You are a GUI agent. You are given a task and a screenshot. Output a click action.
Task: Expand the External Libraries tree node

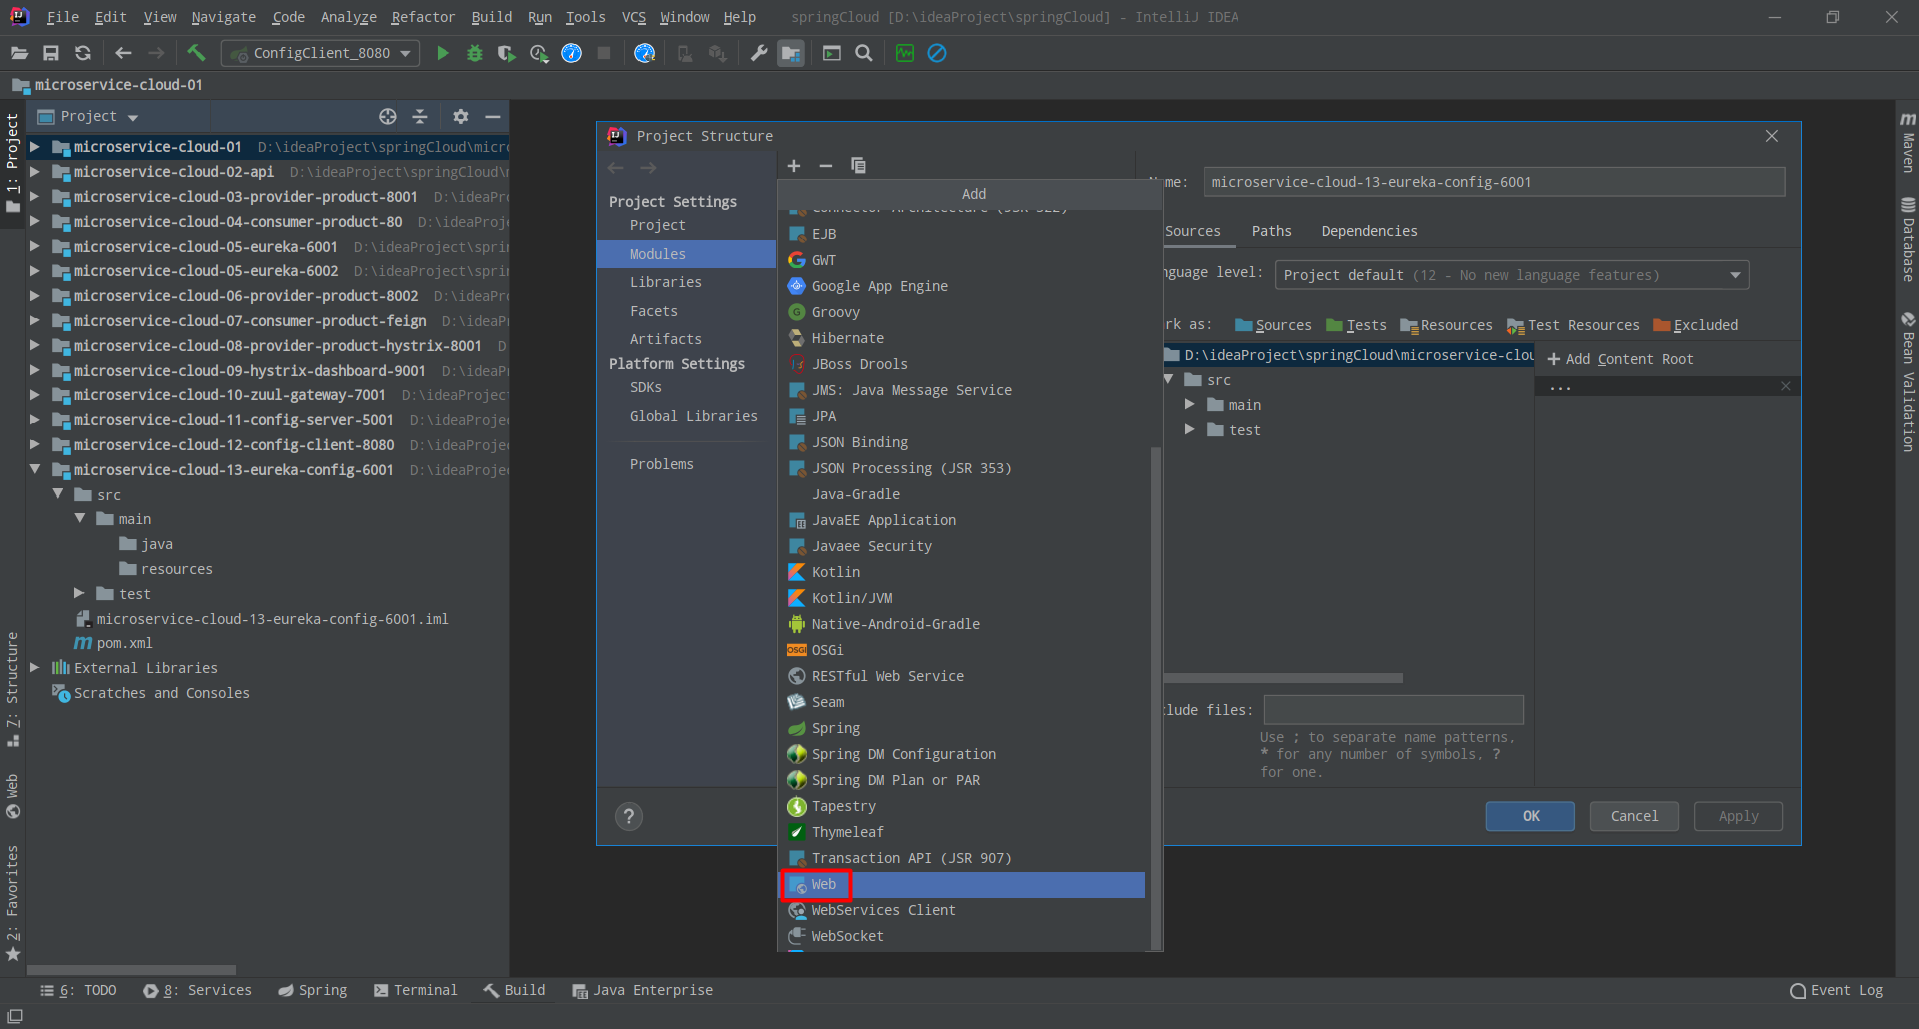pyautogui.click(x=35, y=668)
